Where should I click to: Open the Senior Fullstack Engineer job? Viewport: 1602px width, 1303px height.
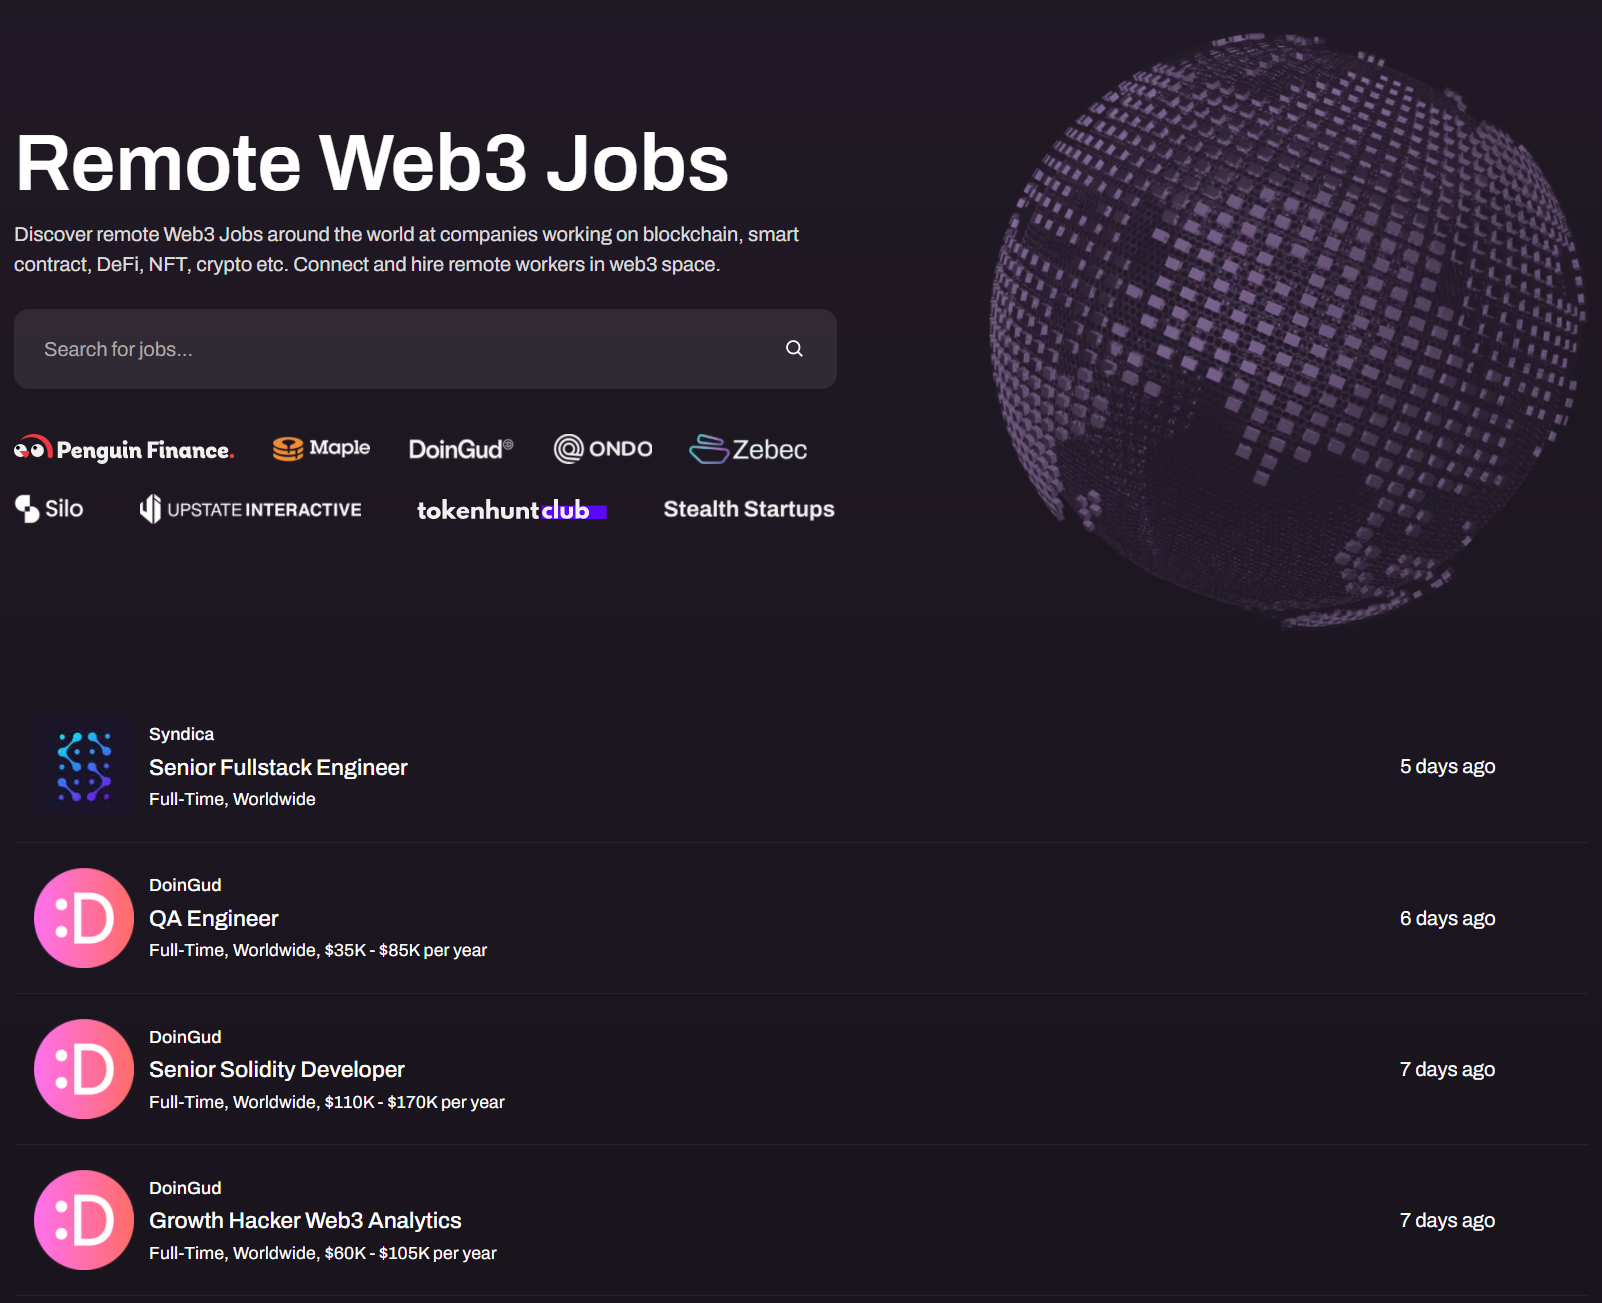(x=278, y=767)
